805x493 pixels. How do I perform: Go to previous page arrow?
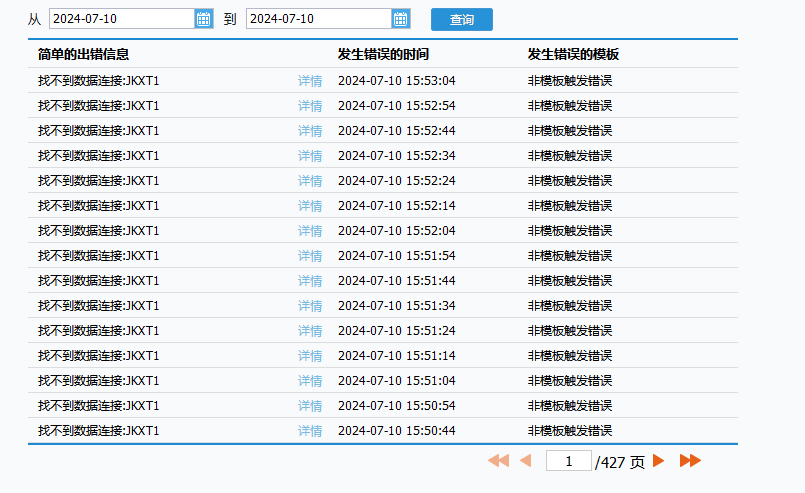pyautogui.click(x=526, y=461)
